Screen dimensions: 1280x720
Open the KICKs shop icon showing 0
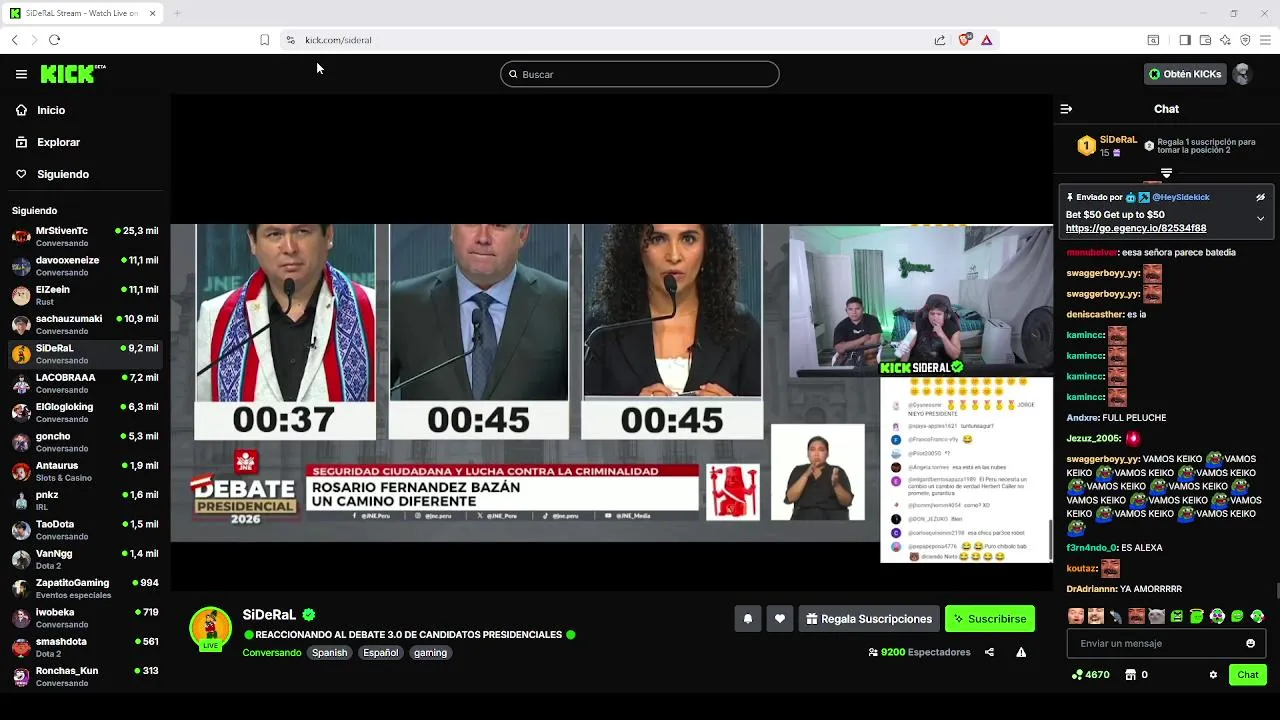click(x=1136, y=675)
